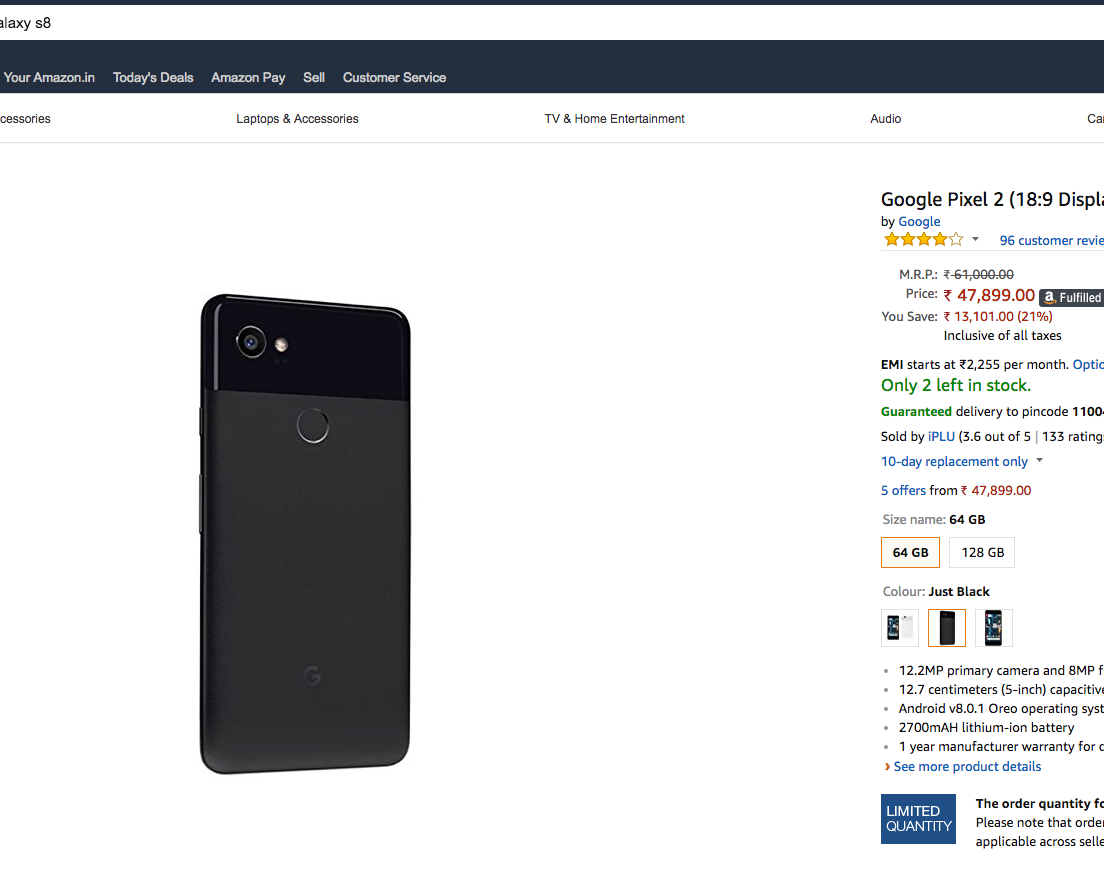Select the 64 GB size option
Screen dimensions: 1104x887
tap(910, 552)
